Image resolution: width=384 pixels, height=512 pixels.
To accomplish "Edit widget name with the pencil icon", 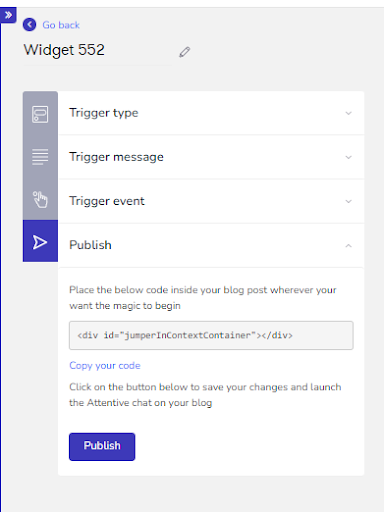I will pyautogui.click(x=184, y=52).
